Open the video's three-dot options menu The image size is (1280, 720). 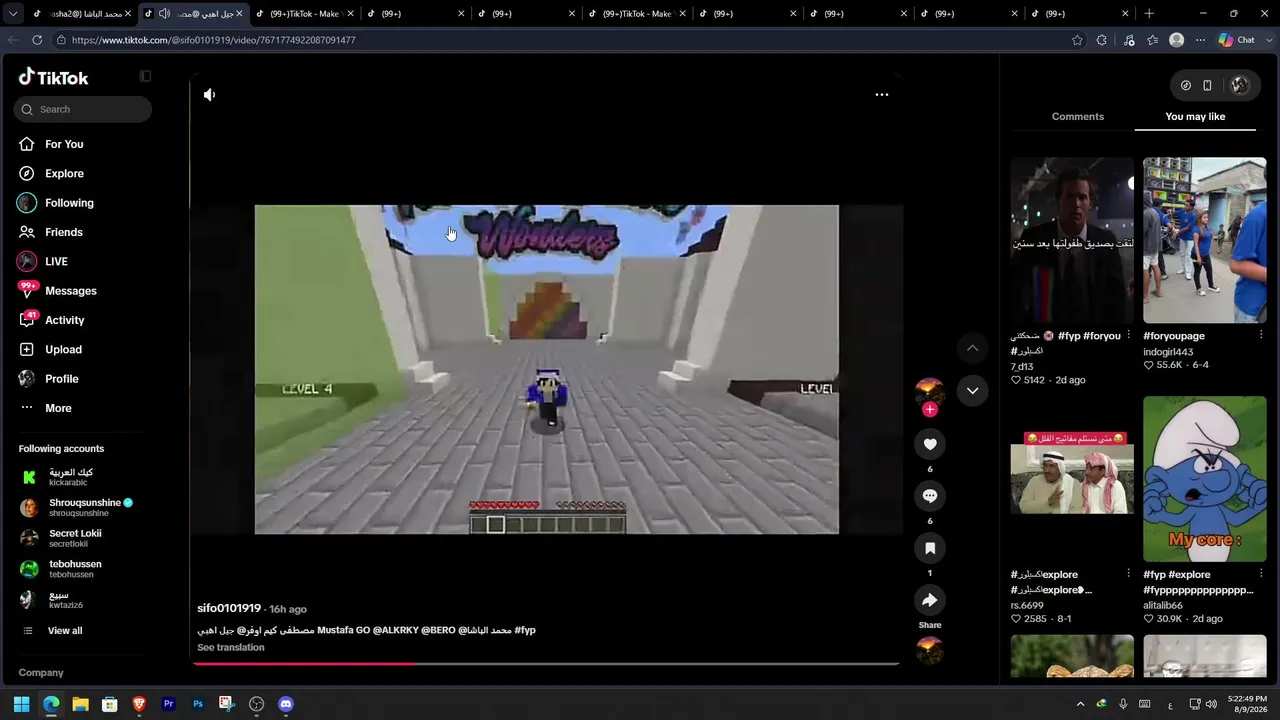pyautogui.click(x=882, y=94)
